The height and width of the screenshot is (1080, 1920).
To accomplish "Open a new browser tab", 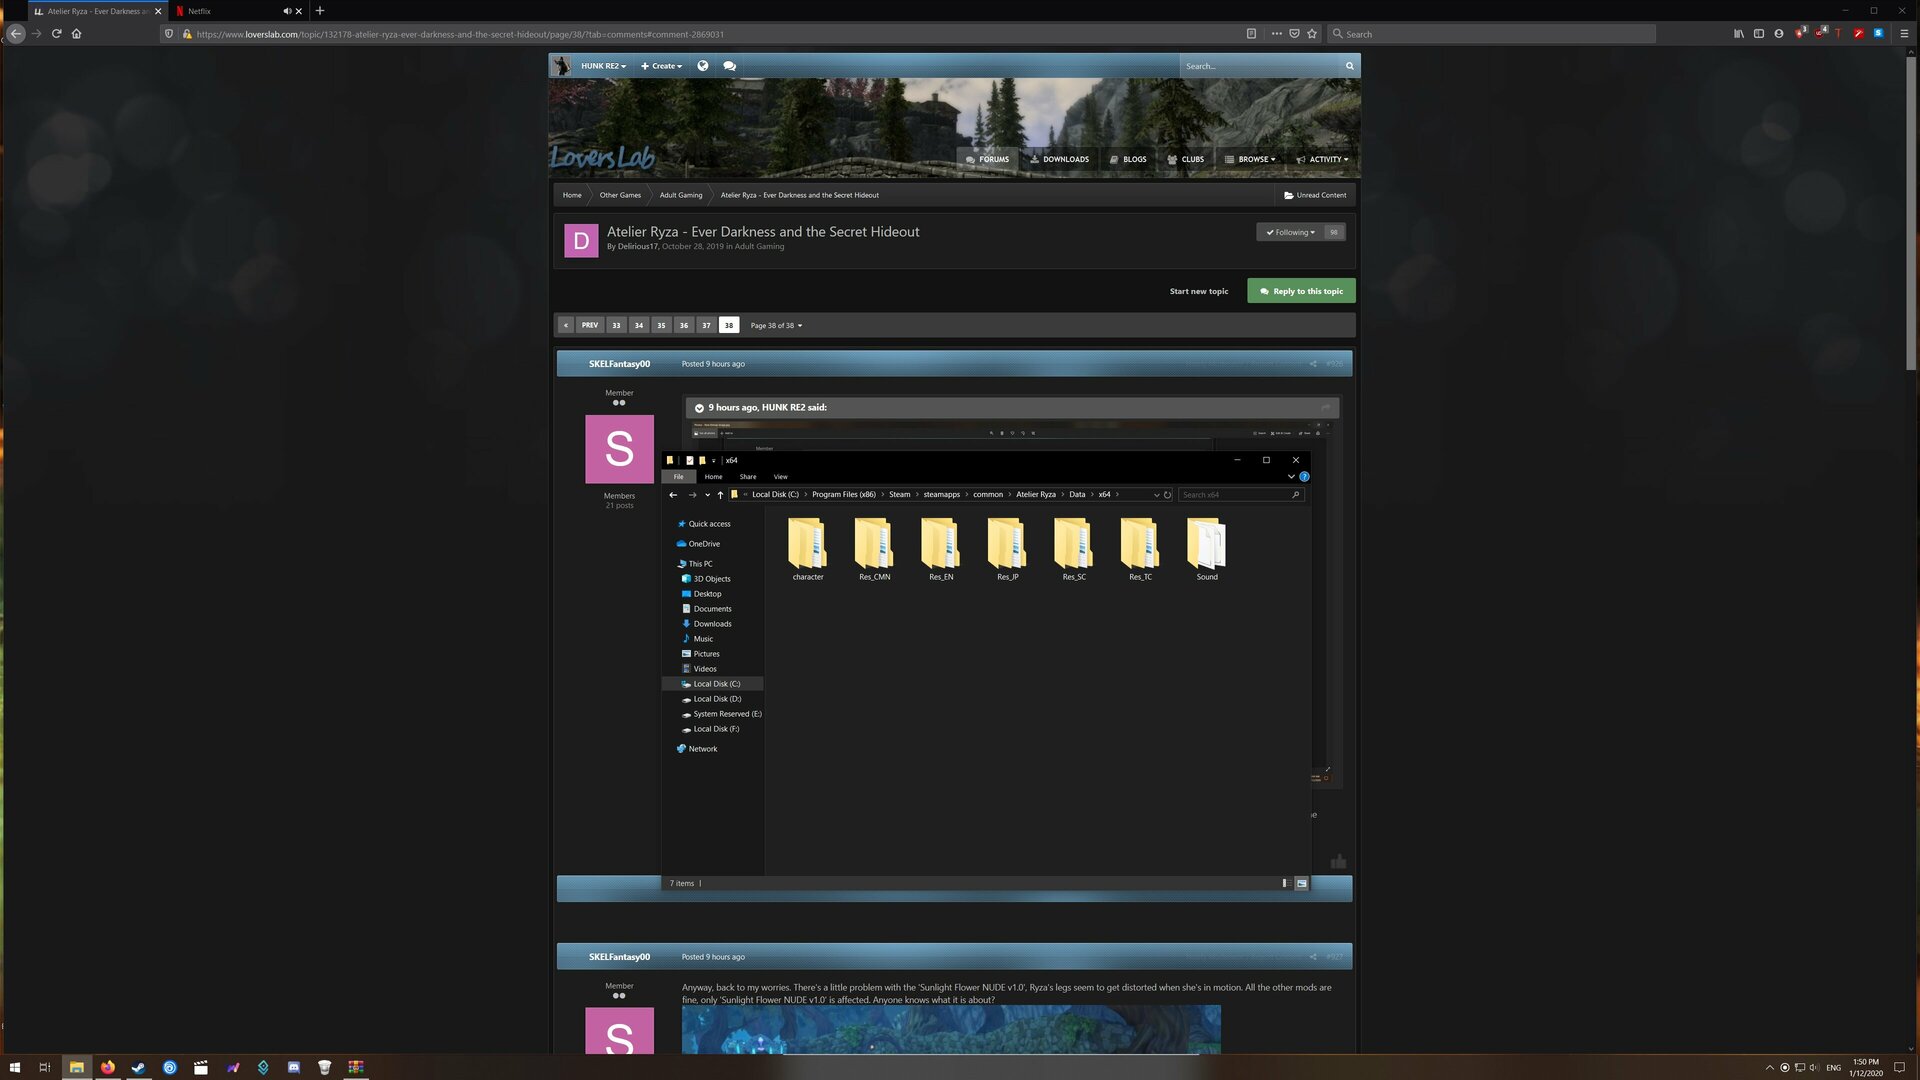I will [x=320, y=11].
